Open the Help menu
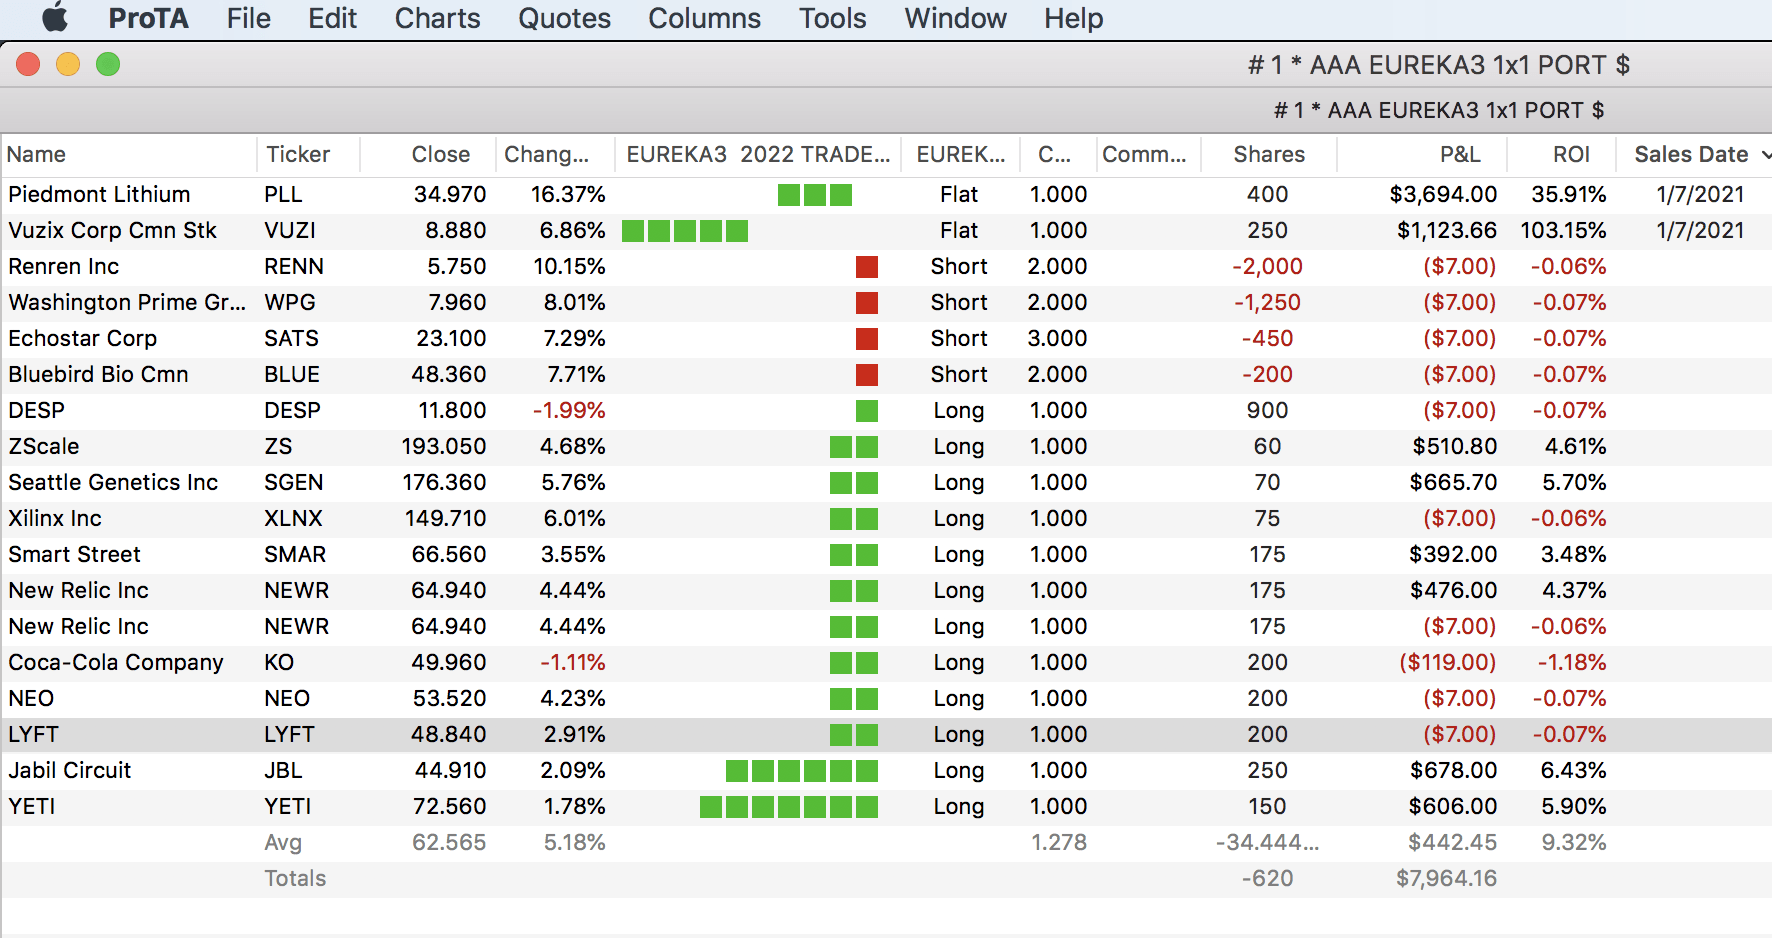1772x938 pixels. [x=1073, y=18]
